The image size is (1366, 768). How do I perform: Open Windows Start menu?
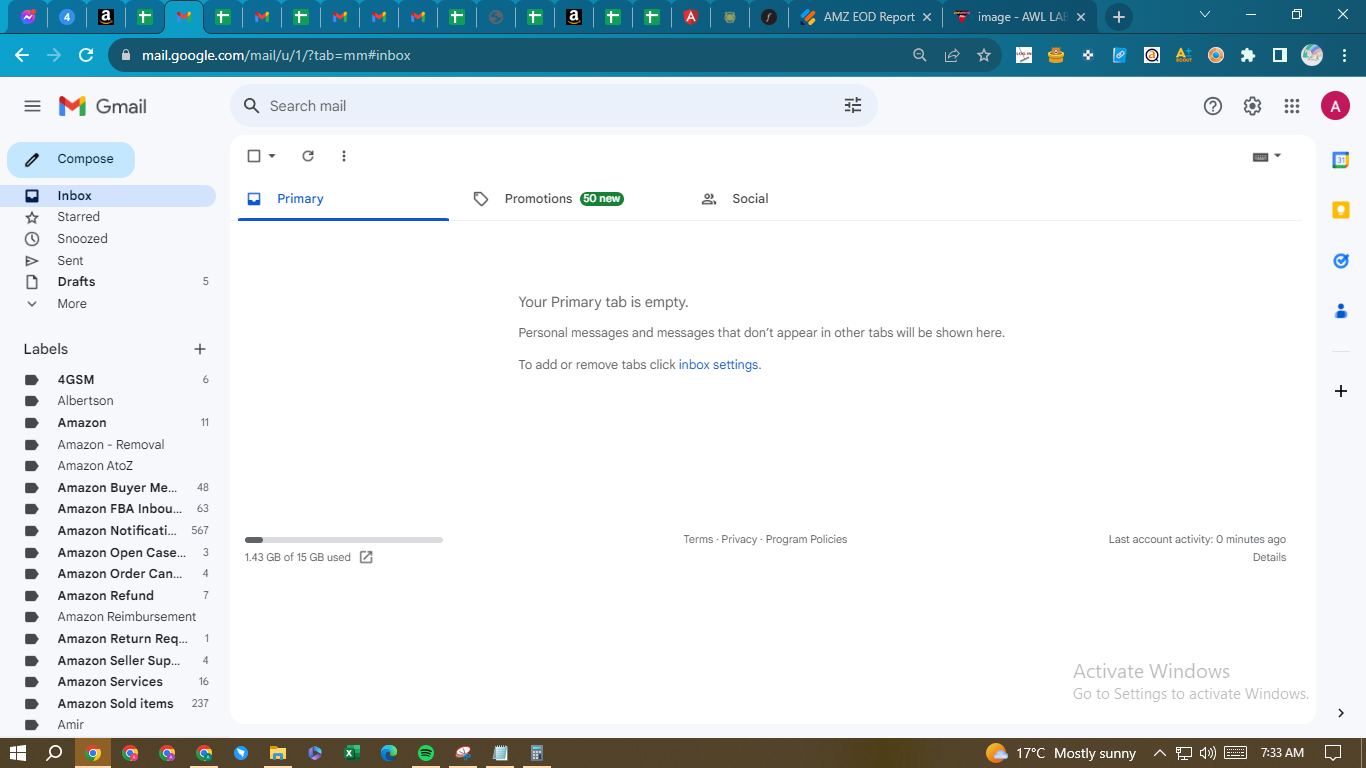click(17, 753)
